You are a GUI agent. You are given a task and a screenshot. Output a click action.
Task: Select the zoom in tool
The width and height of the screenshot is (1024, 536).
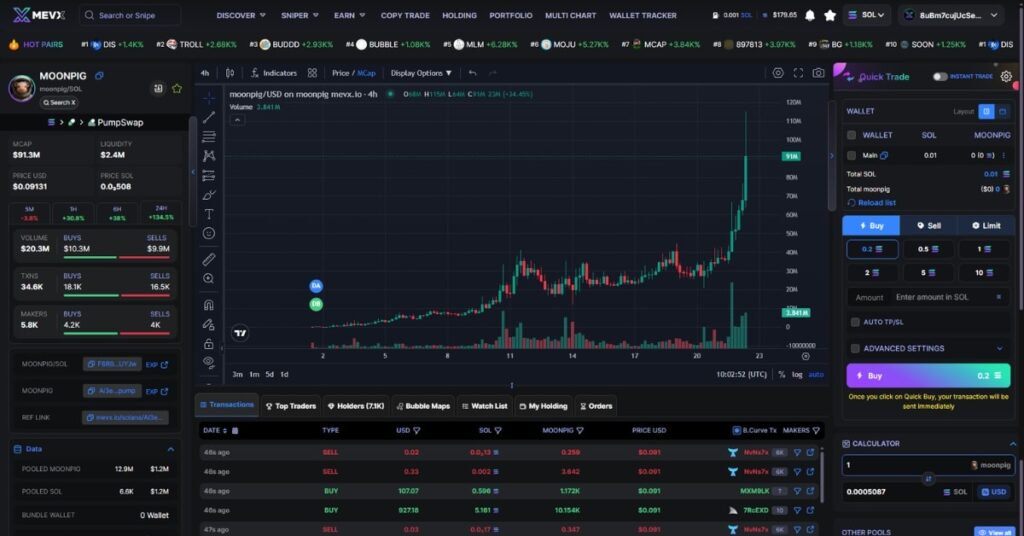pyautogui.click(x=208, y=279)
